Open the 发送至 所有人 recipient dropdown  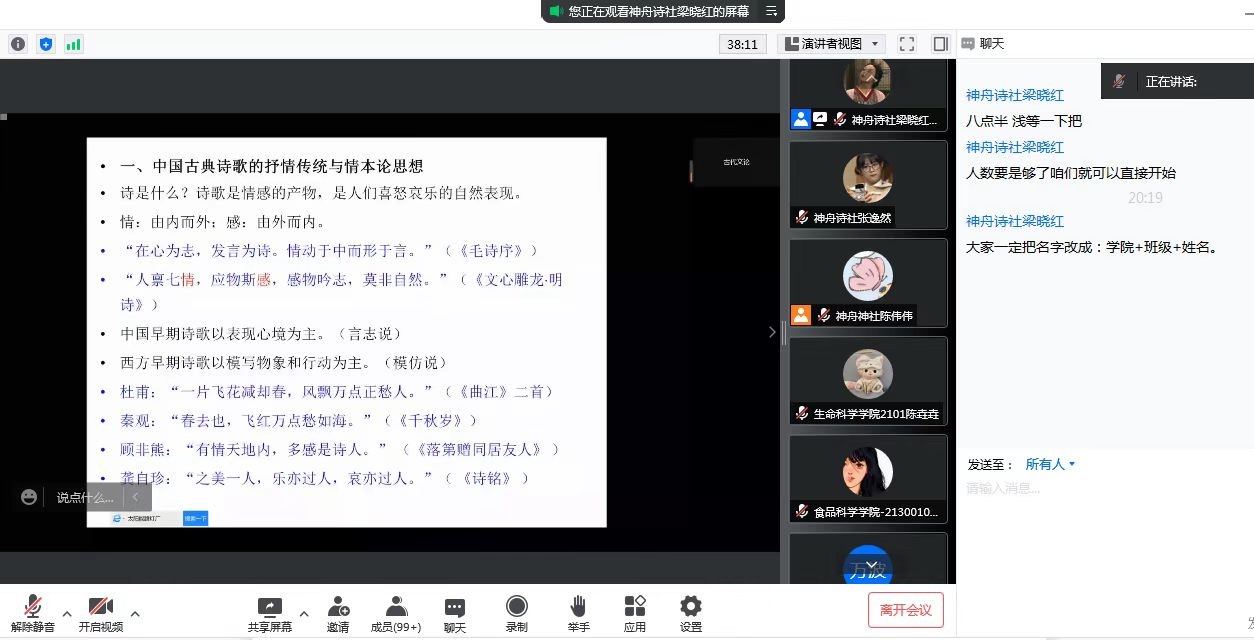tap(1050, 464)
